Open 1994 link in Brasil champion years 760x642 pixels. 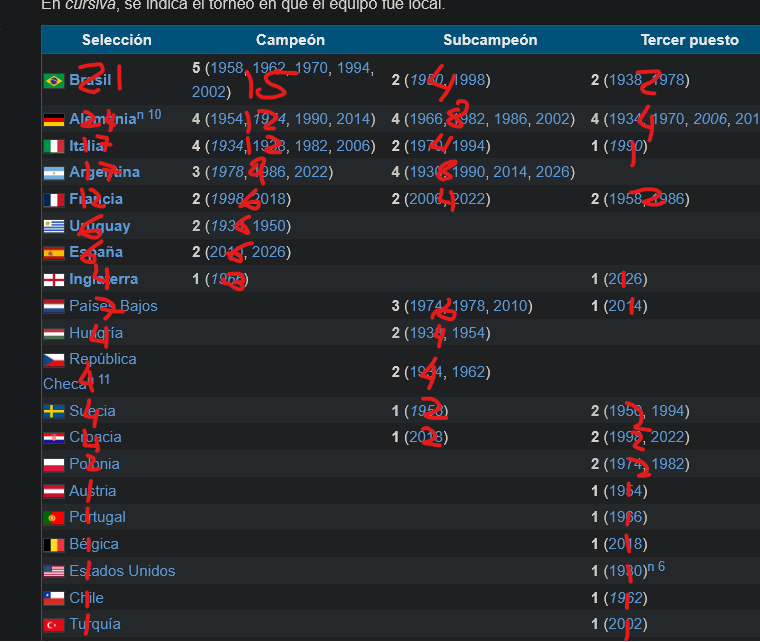[x=353, y=68]
